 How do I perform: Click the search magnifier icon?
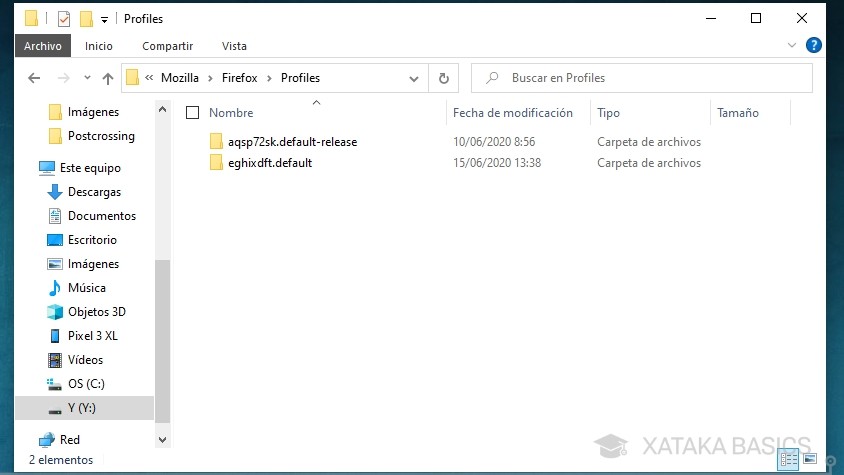[x=492, y=78]
